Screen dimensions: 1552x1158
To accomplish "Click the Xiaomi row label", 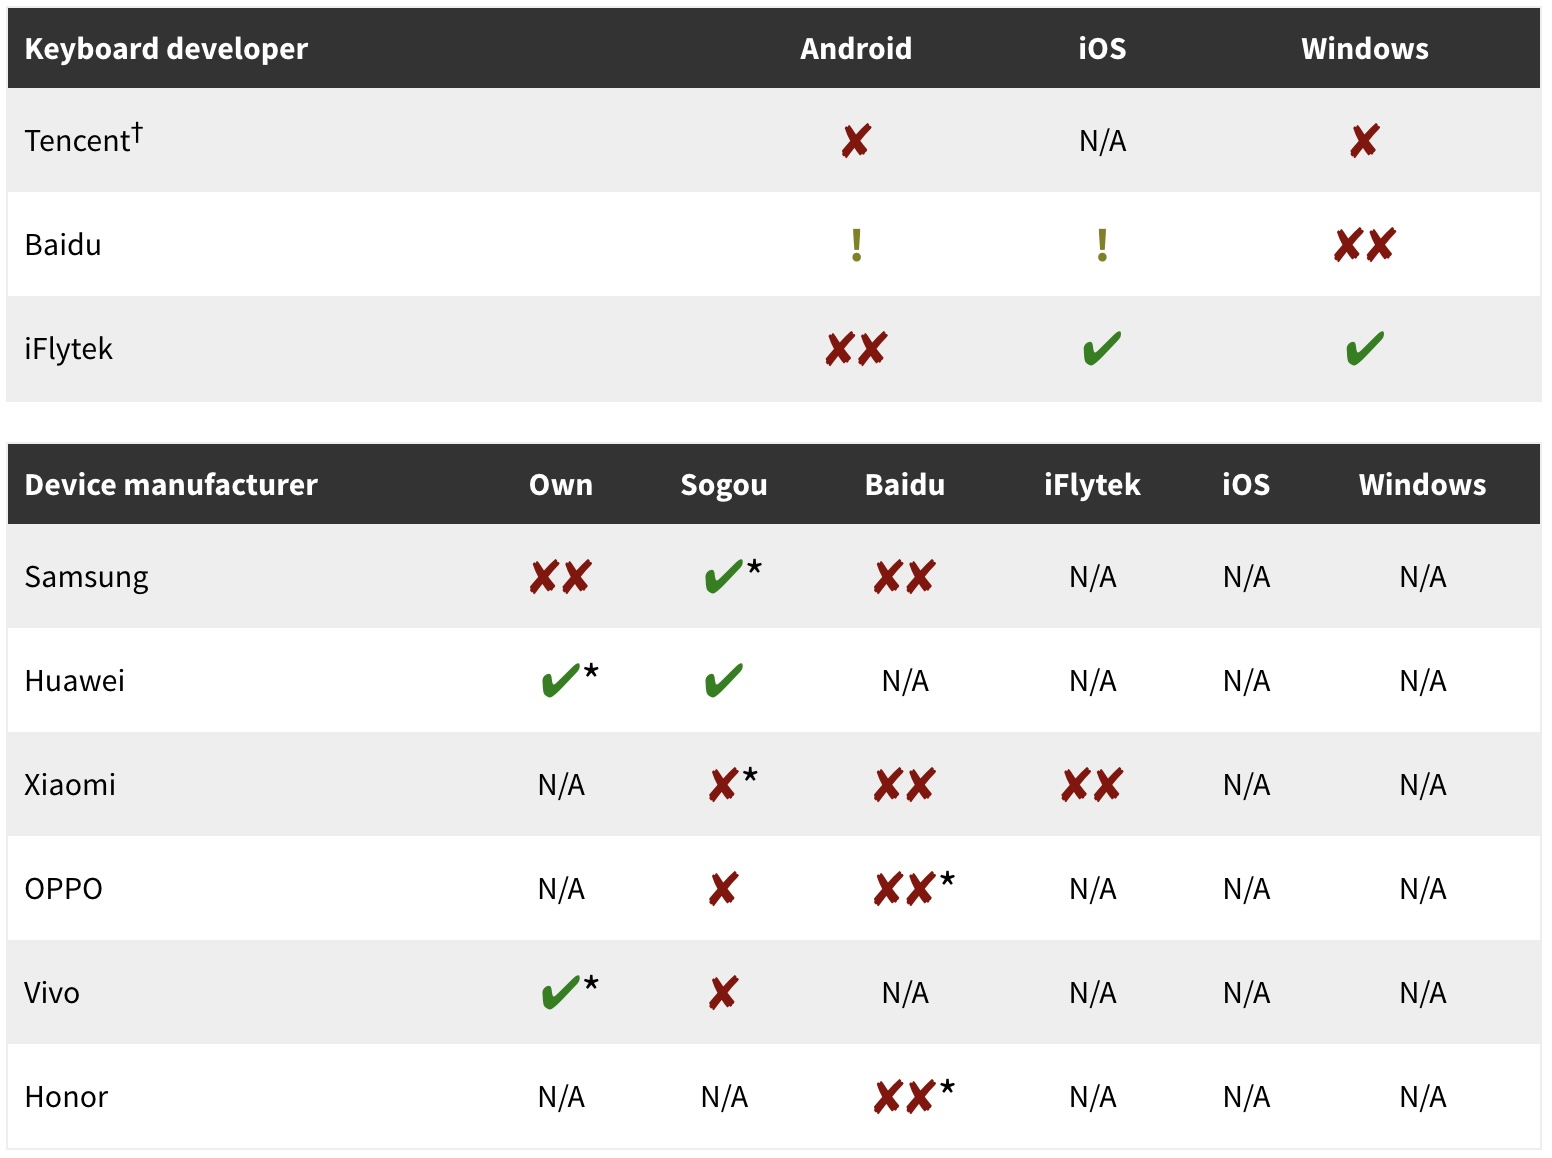I will pyautogui.click(x=70, y=785).
